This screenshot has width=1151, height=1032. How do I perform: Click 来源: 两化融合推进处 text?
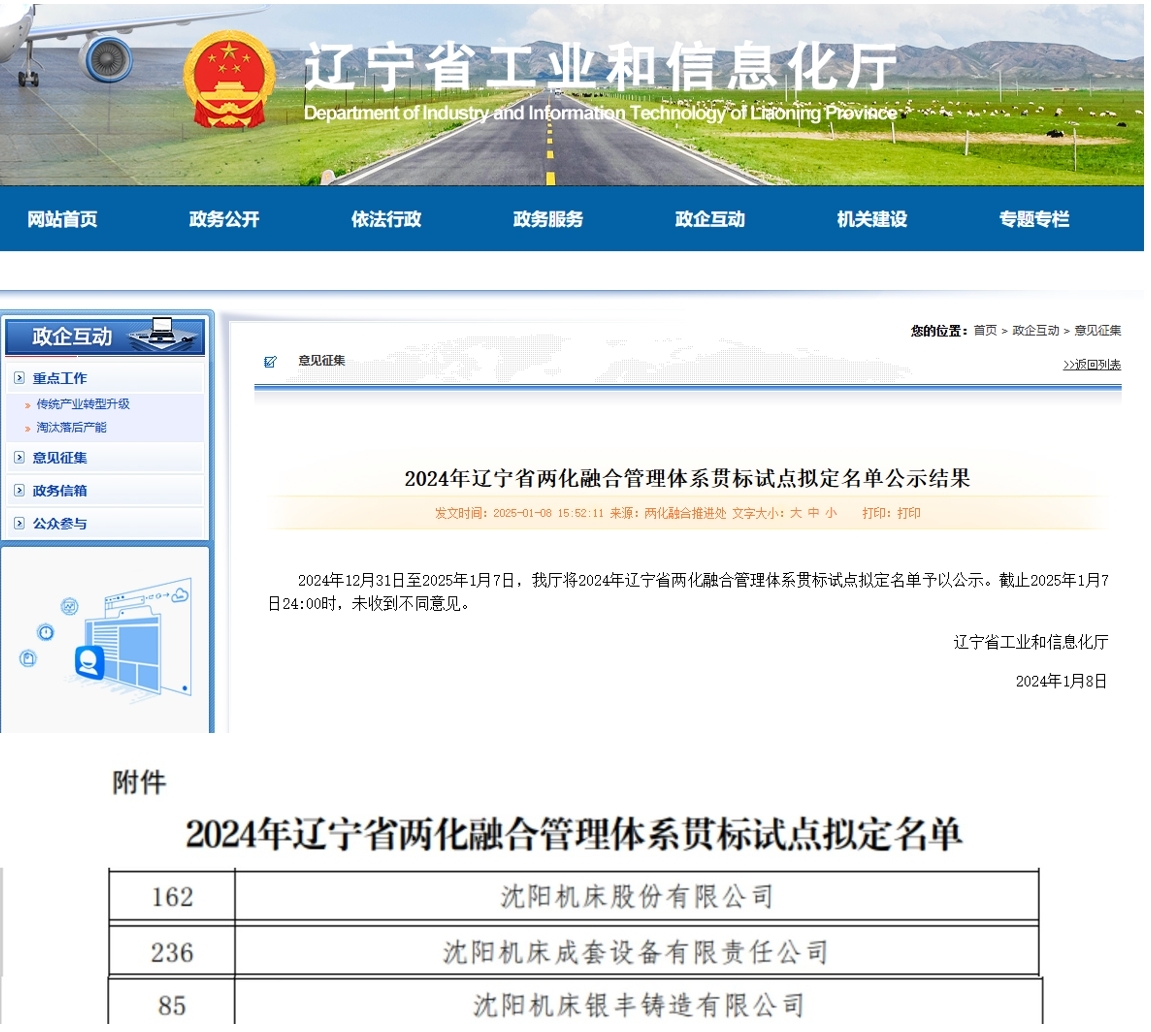[x=668, y=513]
